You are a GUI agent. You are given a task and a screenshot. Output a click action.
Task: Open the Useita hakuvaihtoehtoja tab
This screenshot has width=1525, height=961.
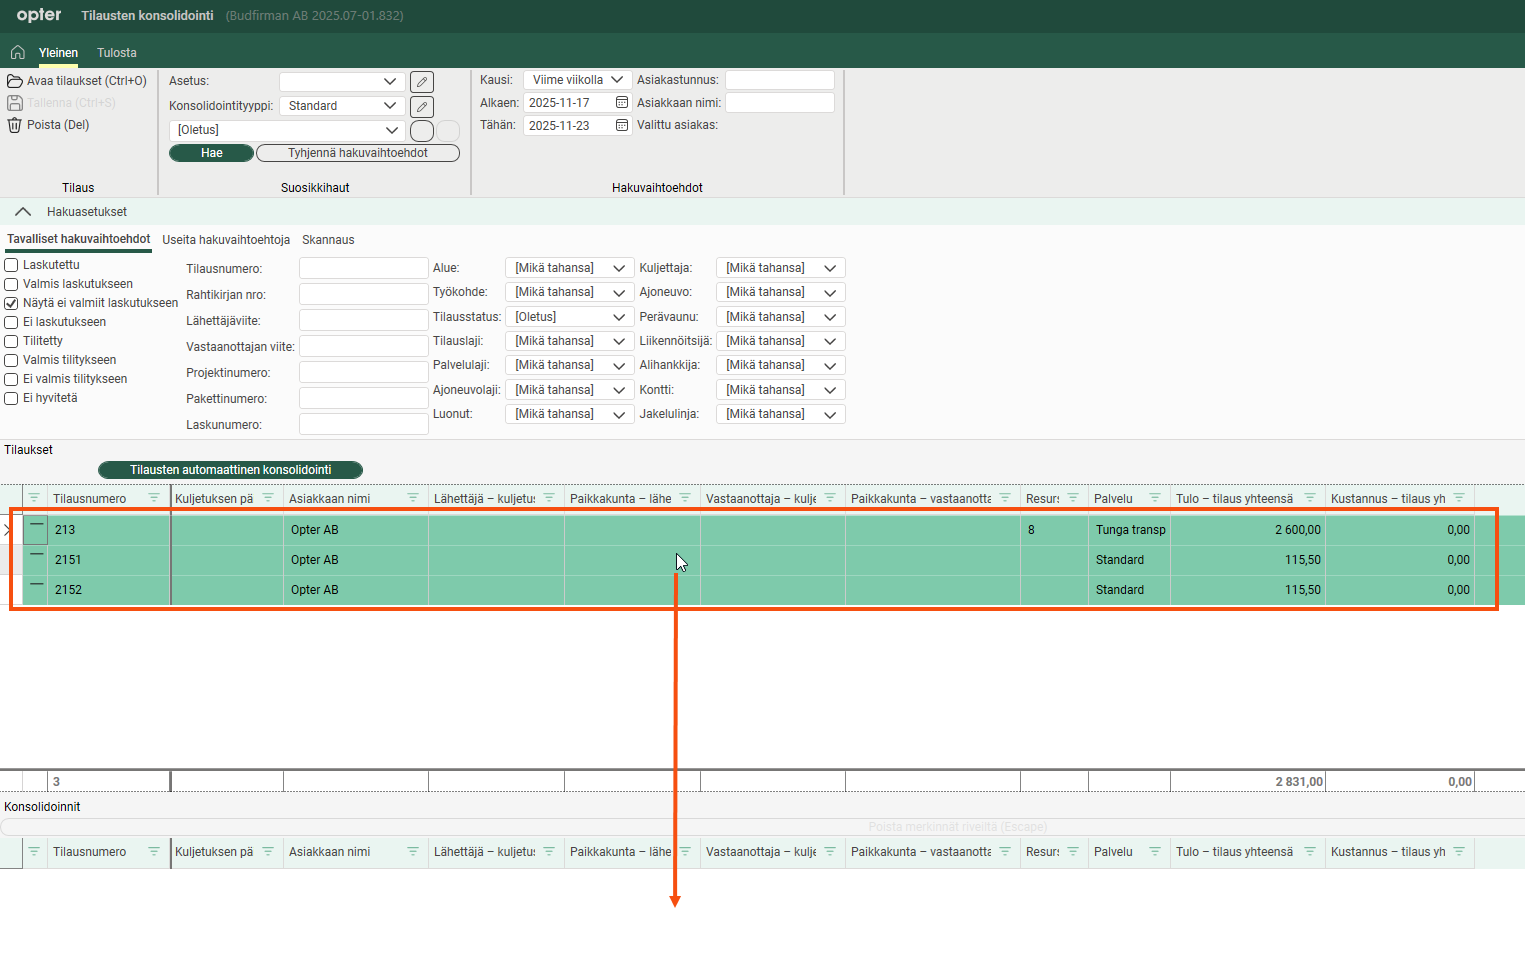(226, 240)
